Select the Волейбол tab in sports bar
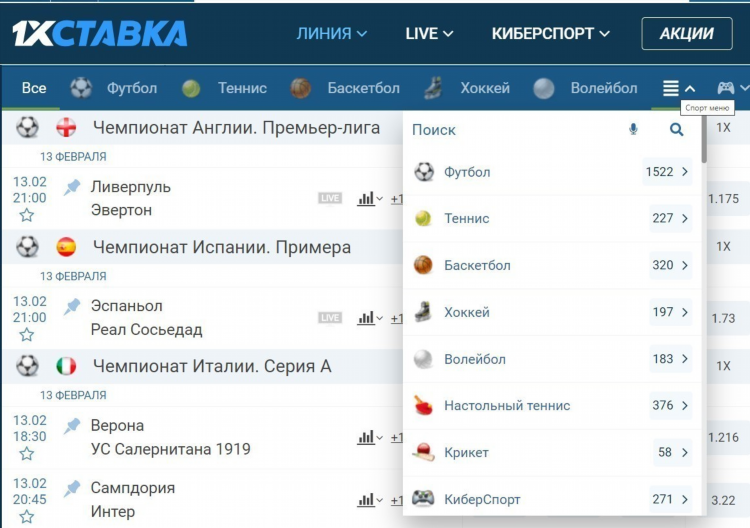Image resolution: width=750 pixels, height=528 pixels. click(x=585, y=88)
